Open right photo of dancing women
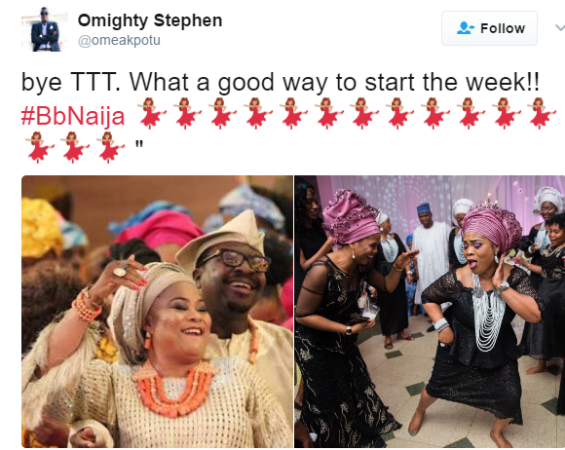This screenshot has width=565, height=450. point(430,312)
